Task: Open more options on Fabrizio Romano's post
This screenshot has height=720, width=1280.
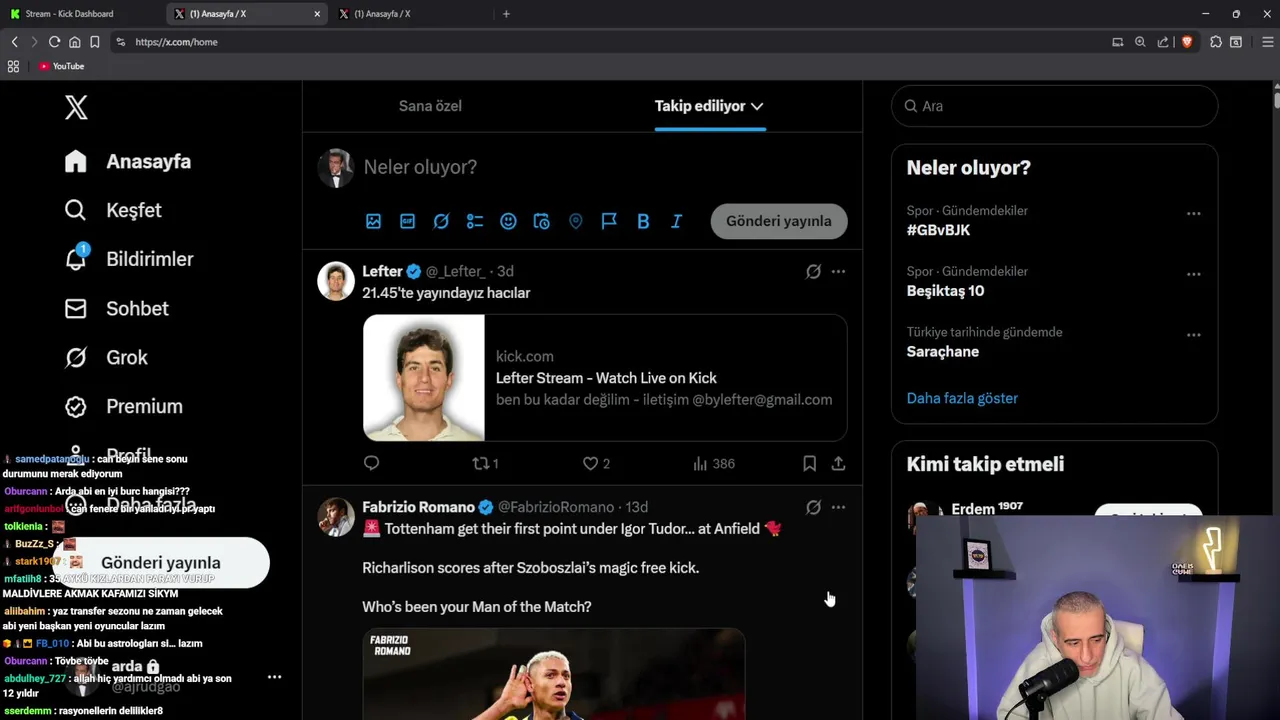Action: [838, 507]
